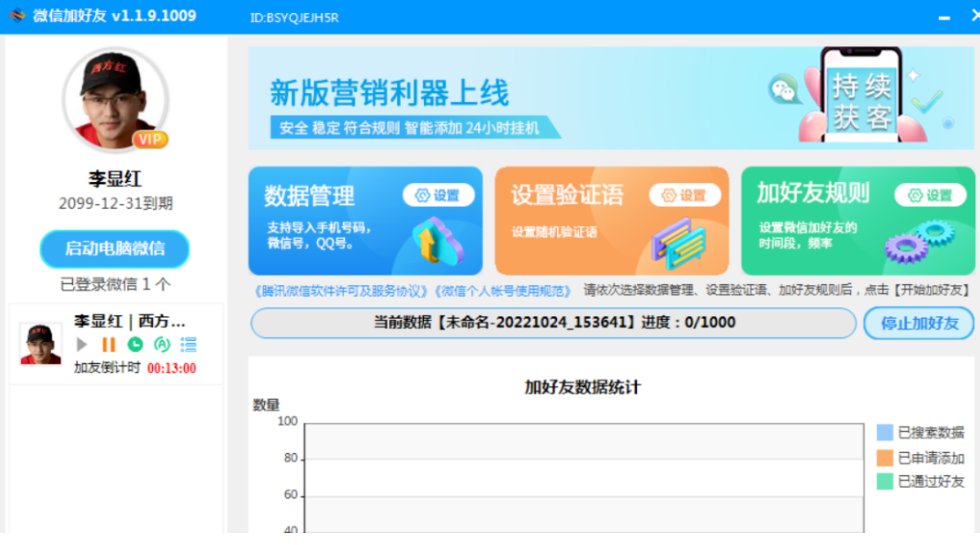Click the app logo in the title bar
The height and width of the screenshot is (545, 980).
click(17, 16)
